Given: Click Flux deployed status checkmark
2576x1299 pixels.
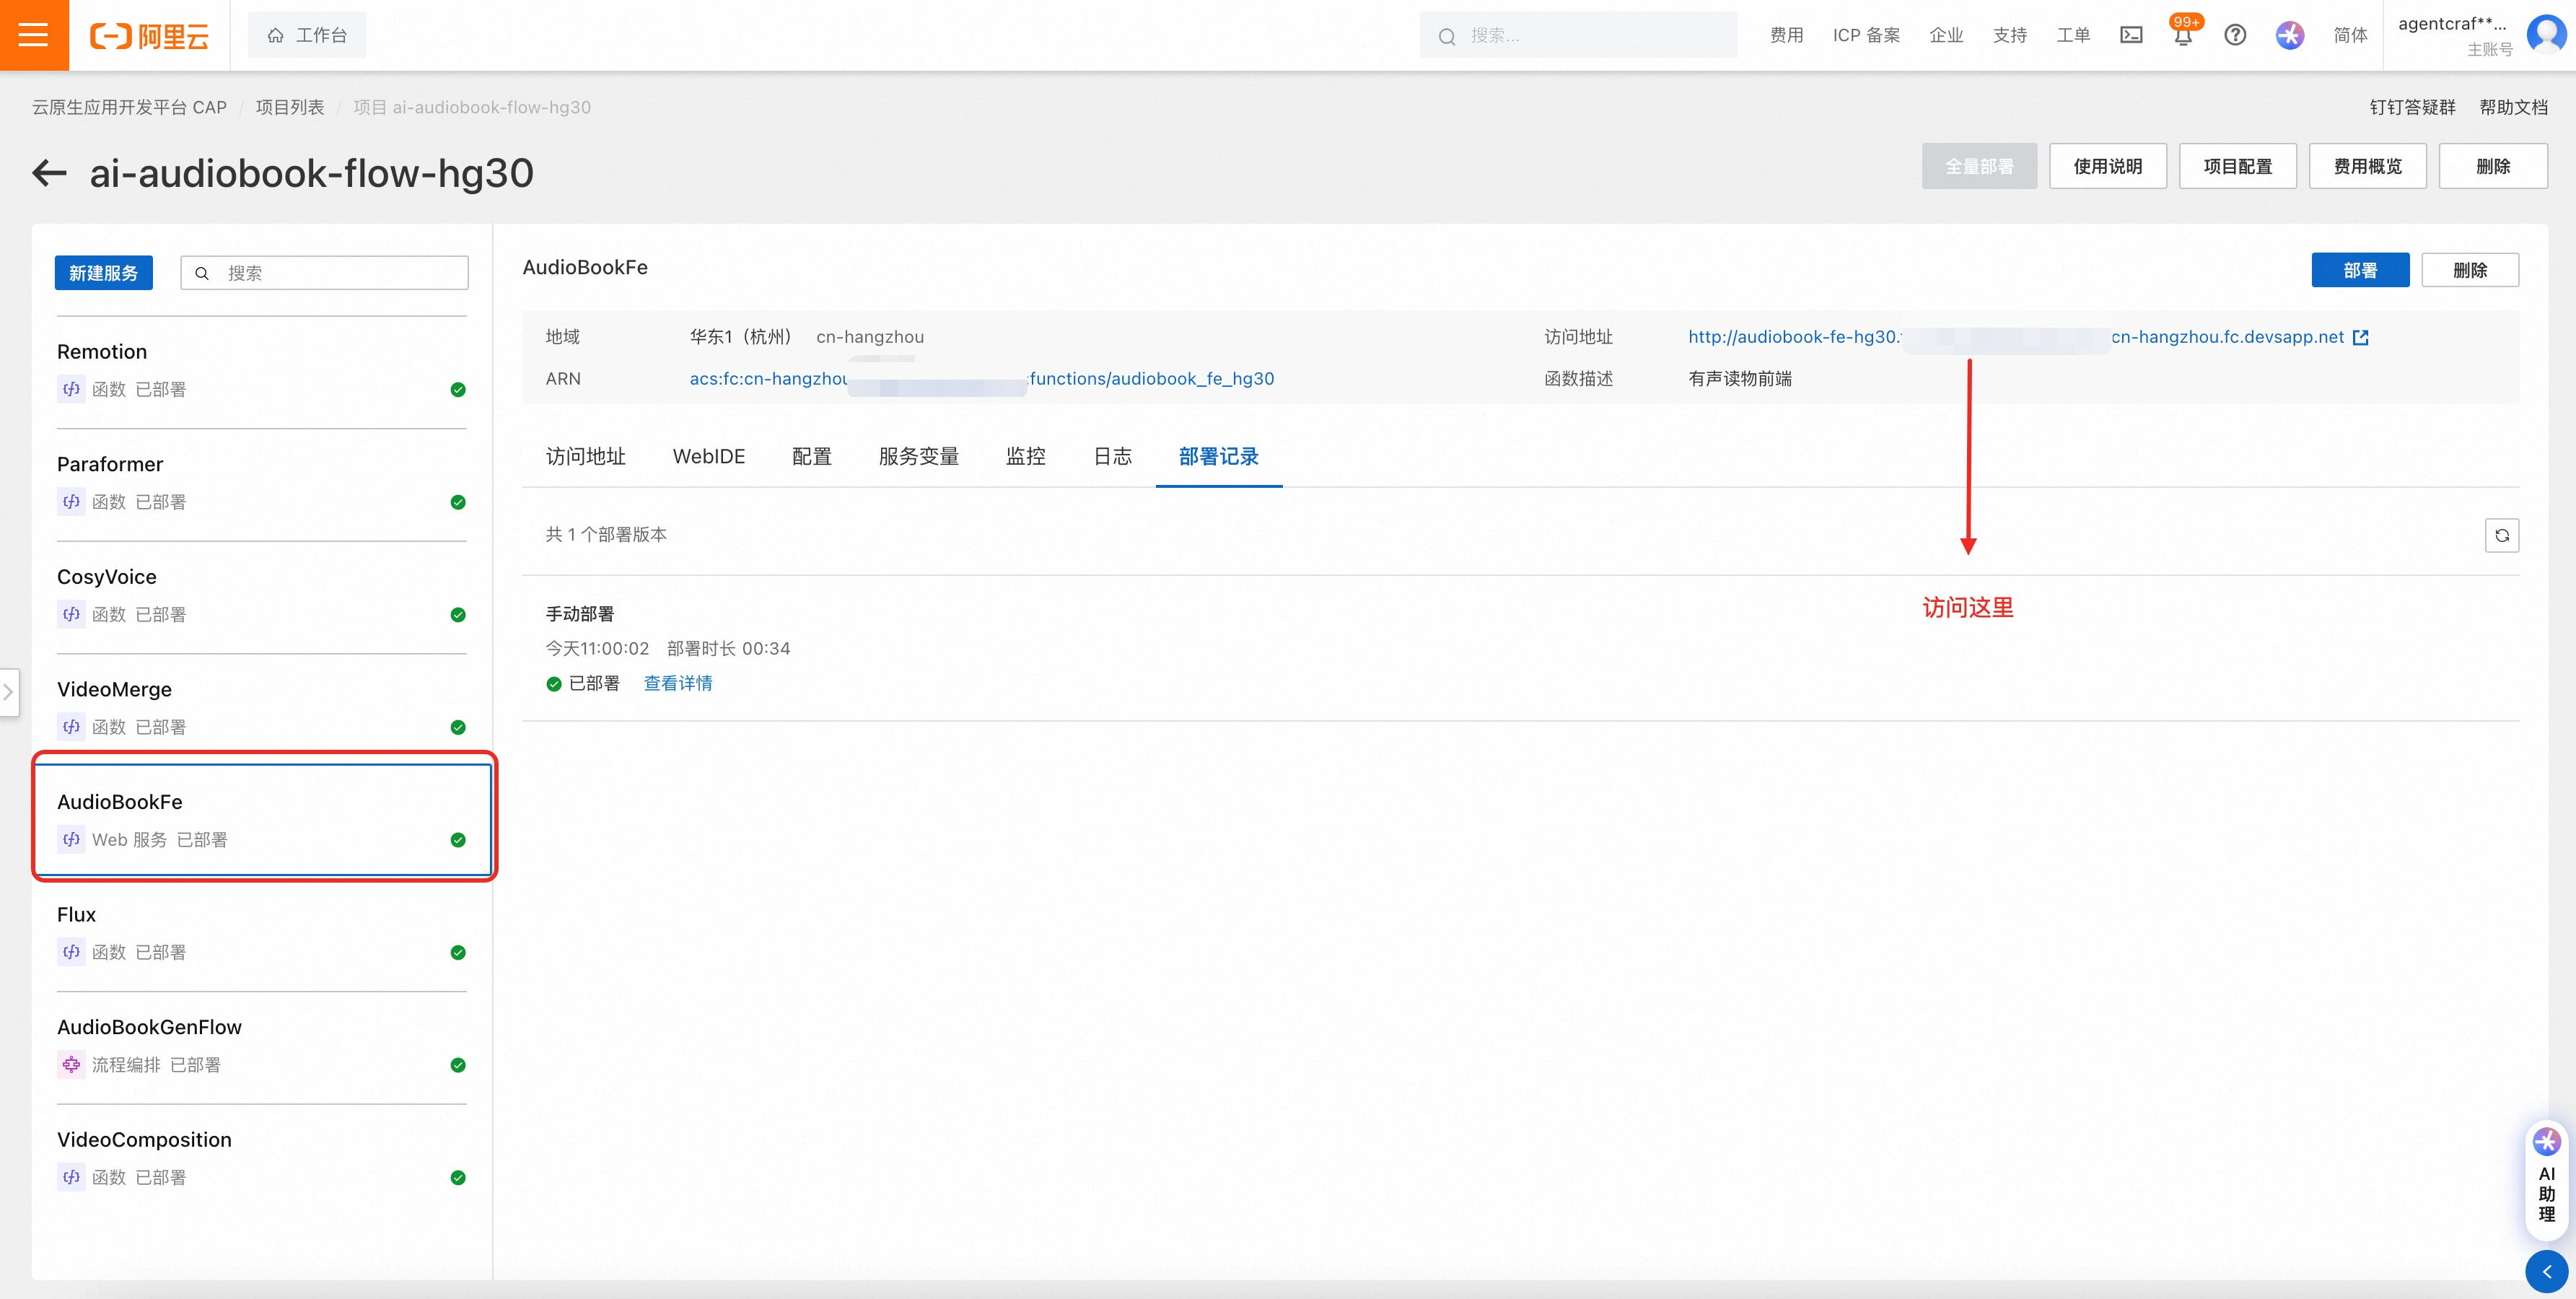Looking at the screenshot, I should tap(458, 952).
